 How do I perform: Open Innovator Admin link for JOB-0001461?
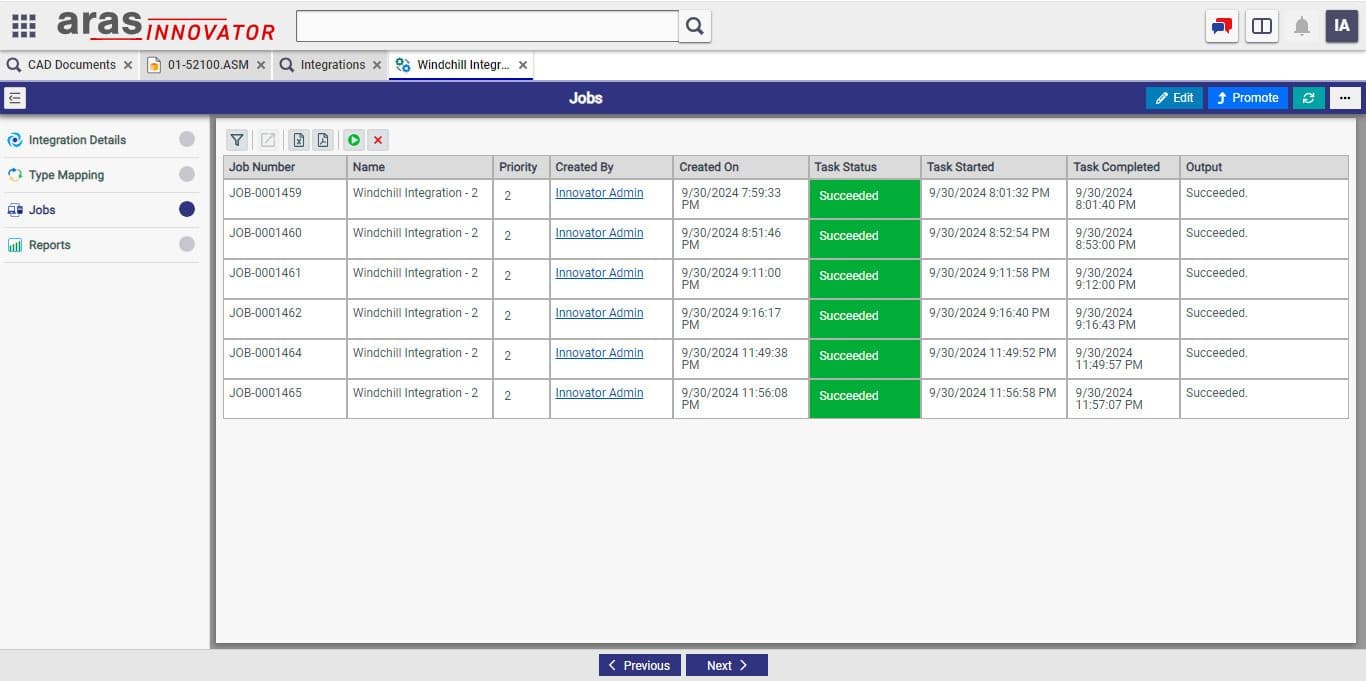pos(599,273)
